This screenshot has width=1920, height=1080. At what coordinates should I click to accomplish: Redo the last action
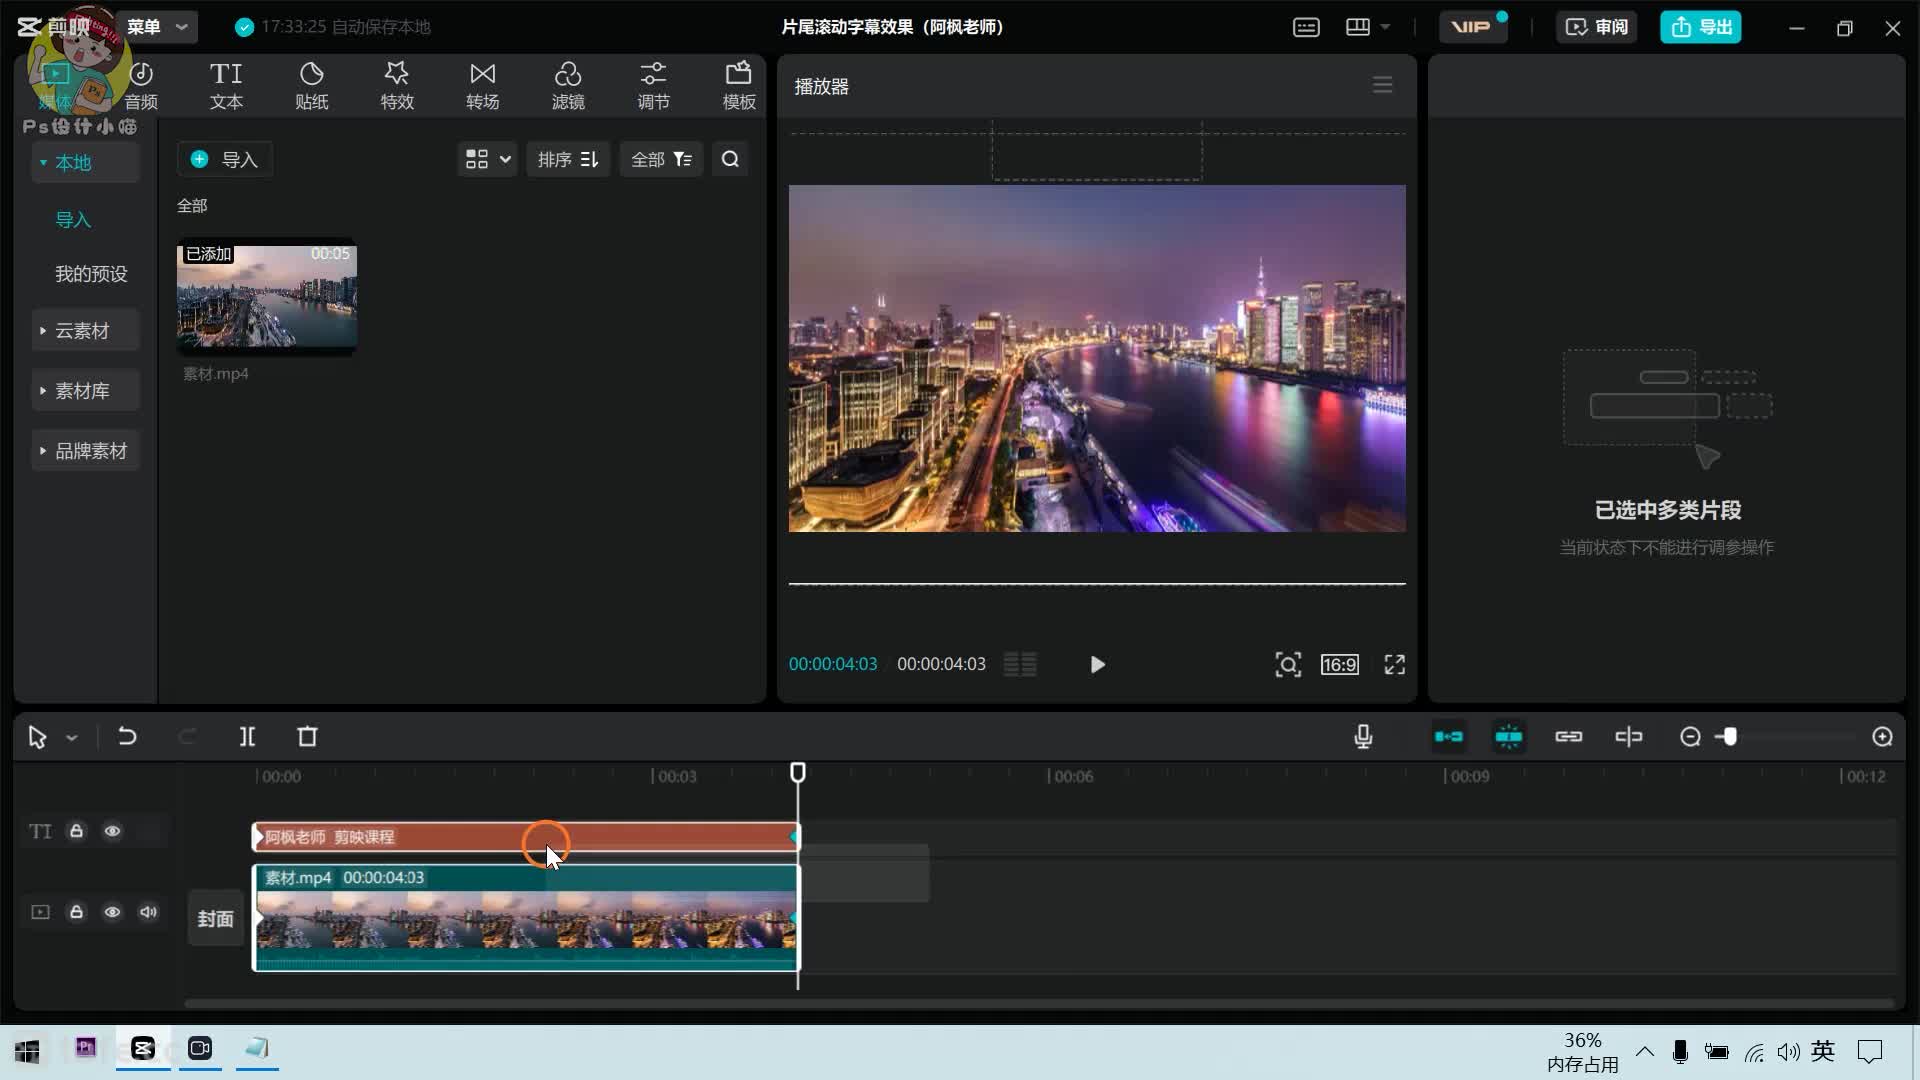[187, 737]
